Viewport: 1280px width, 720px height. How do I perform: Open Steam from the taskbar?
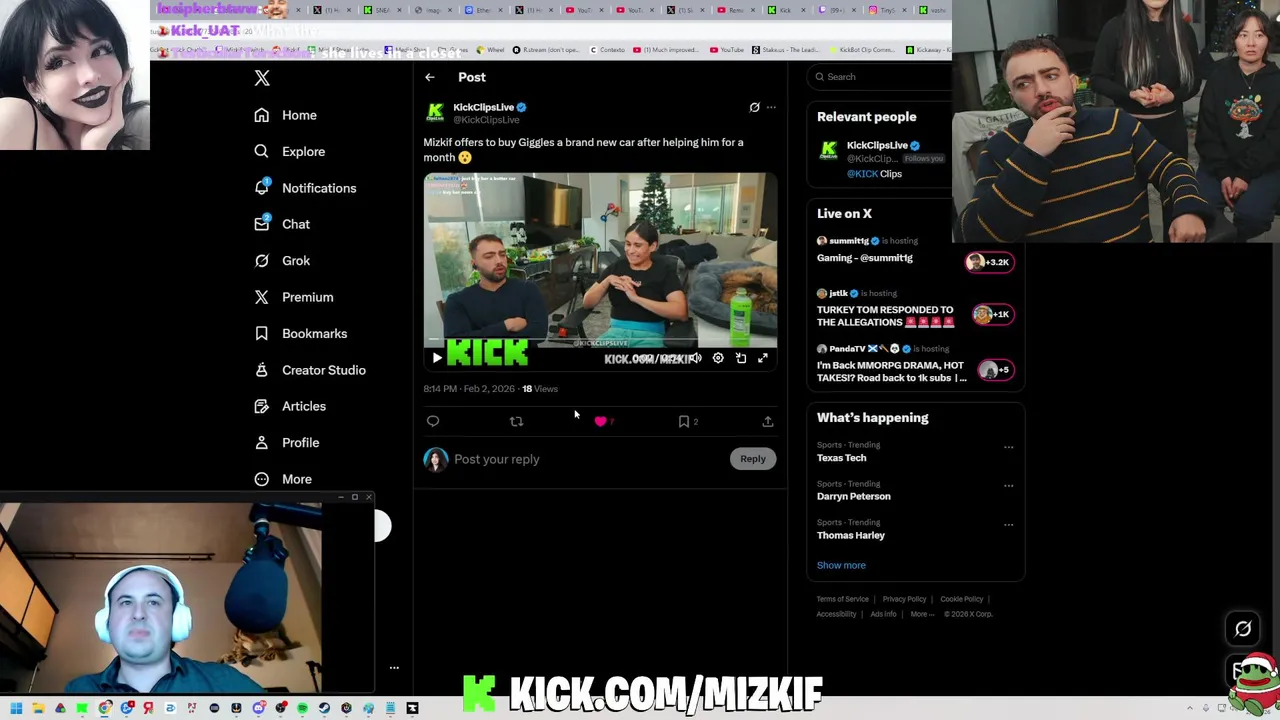324,708
